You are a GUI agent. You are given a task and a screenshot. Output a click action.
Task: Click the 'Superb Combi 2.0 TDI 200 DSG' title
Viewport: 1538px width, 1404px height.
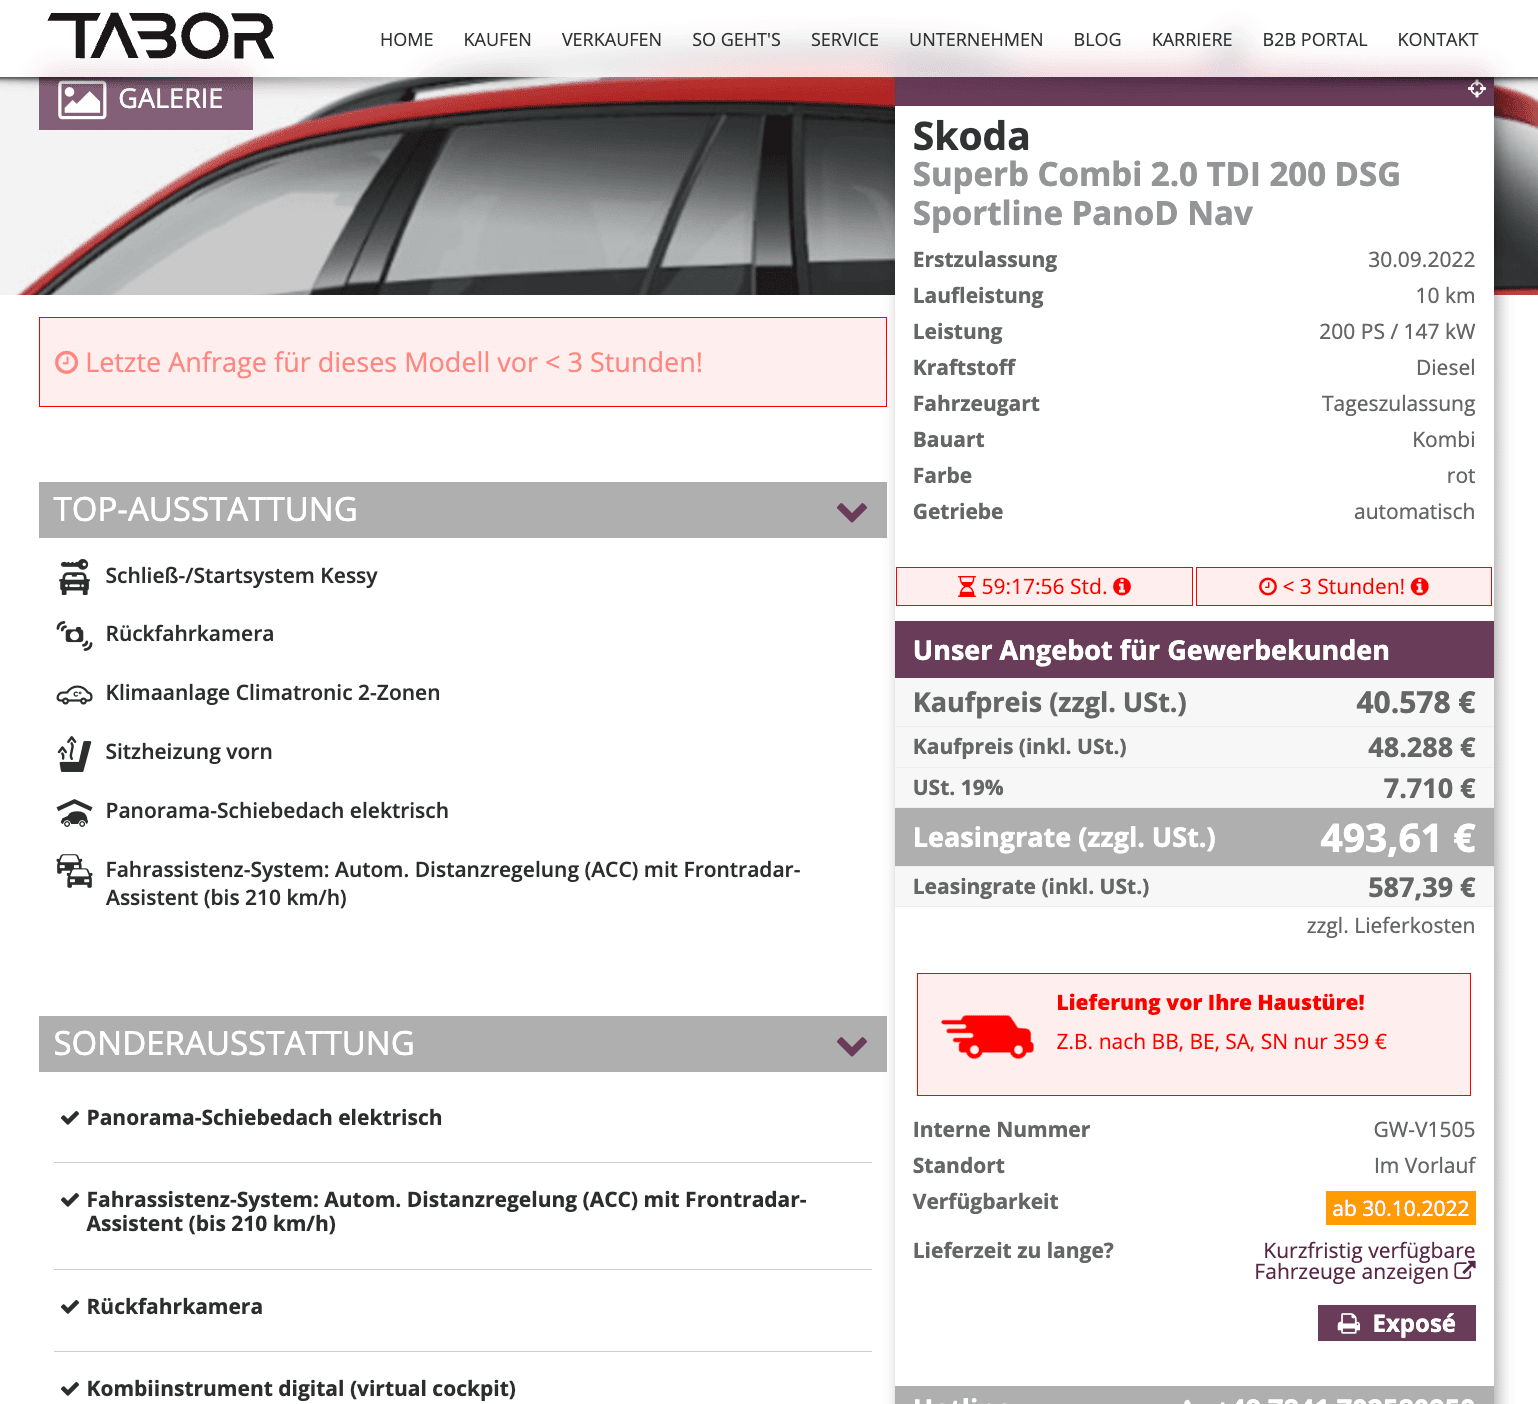pyautogui.click(x=1156, y=175)
